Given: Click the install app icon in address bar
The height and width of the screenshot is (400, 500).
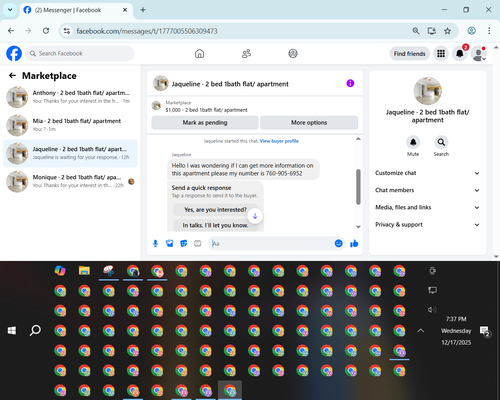Looking at the screenshot, I should (432, 31).
